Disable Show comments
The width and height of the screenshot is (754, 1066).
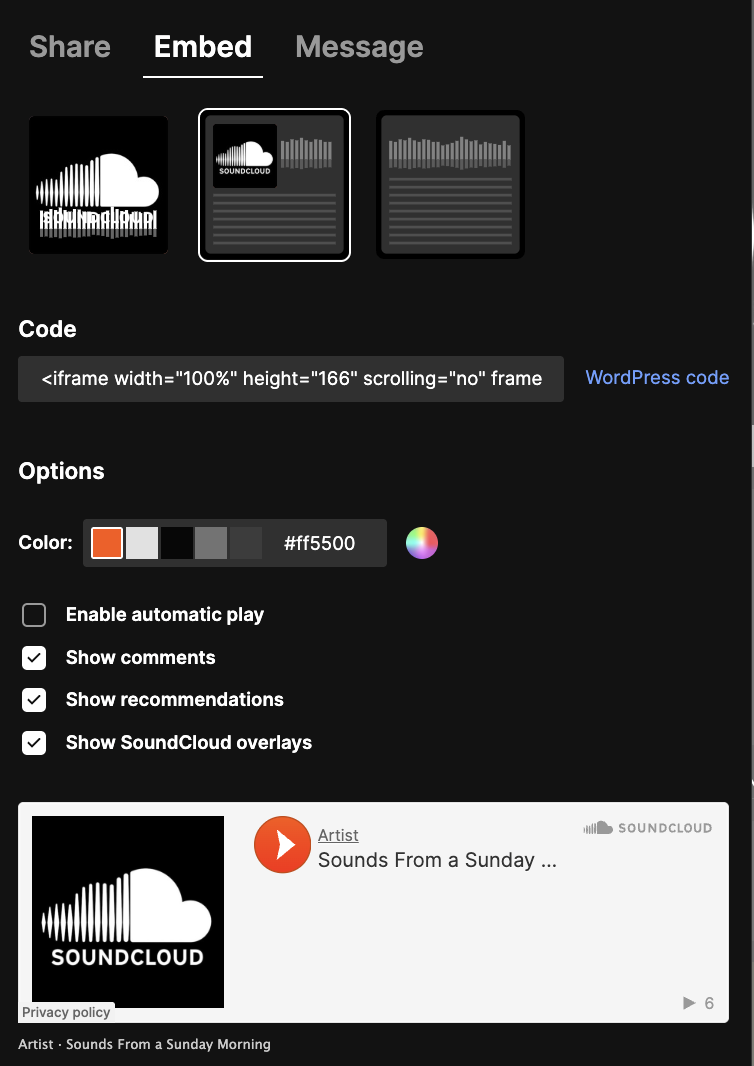point(34,658)
